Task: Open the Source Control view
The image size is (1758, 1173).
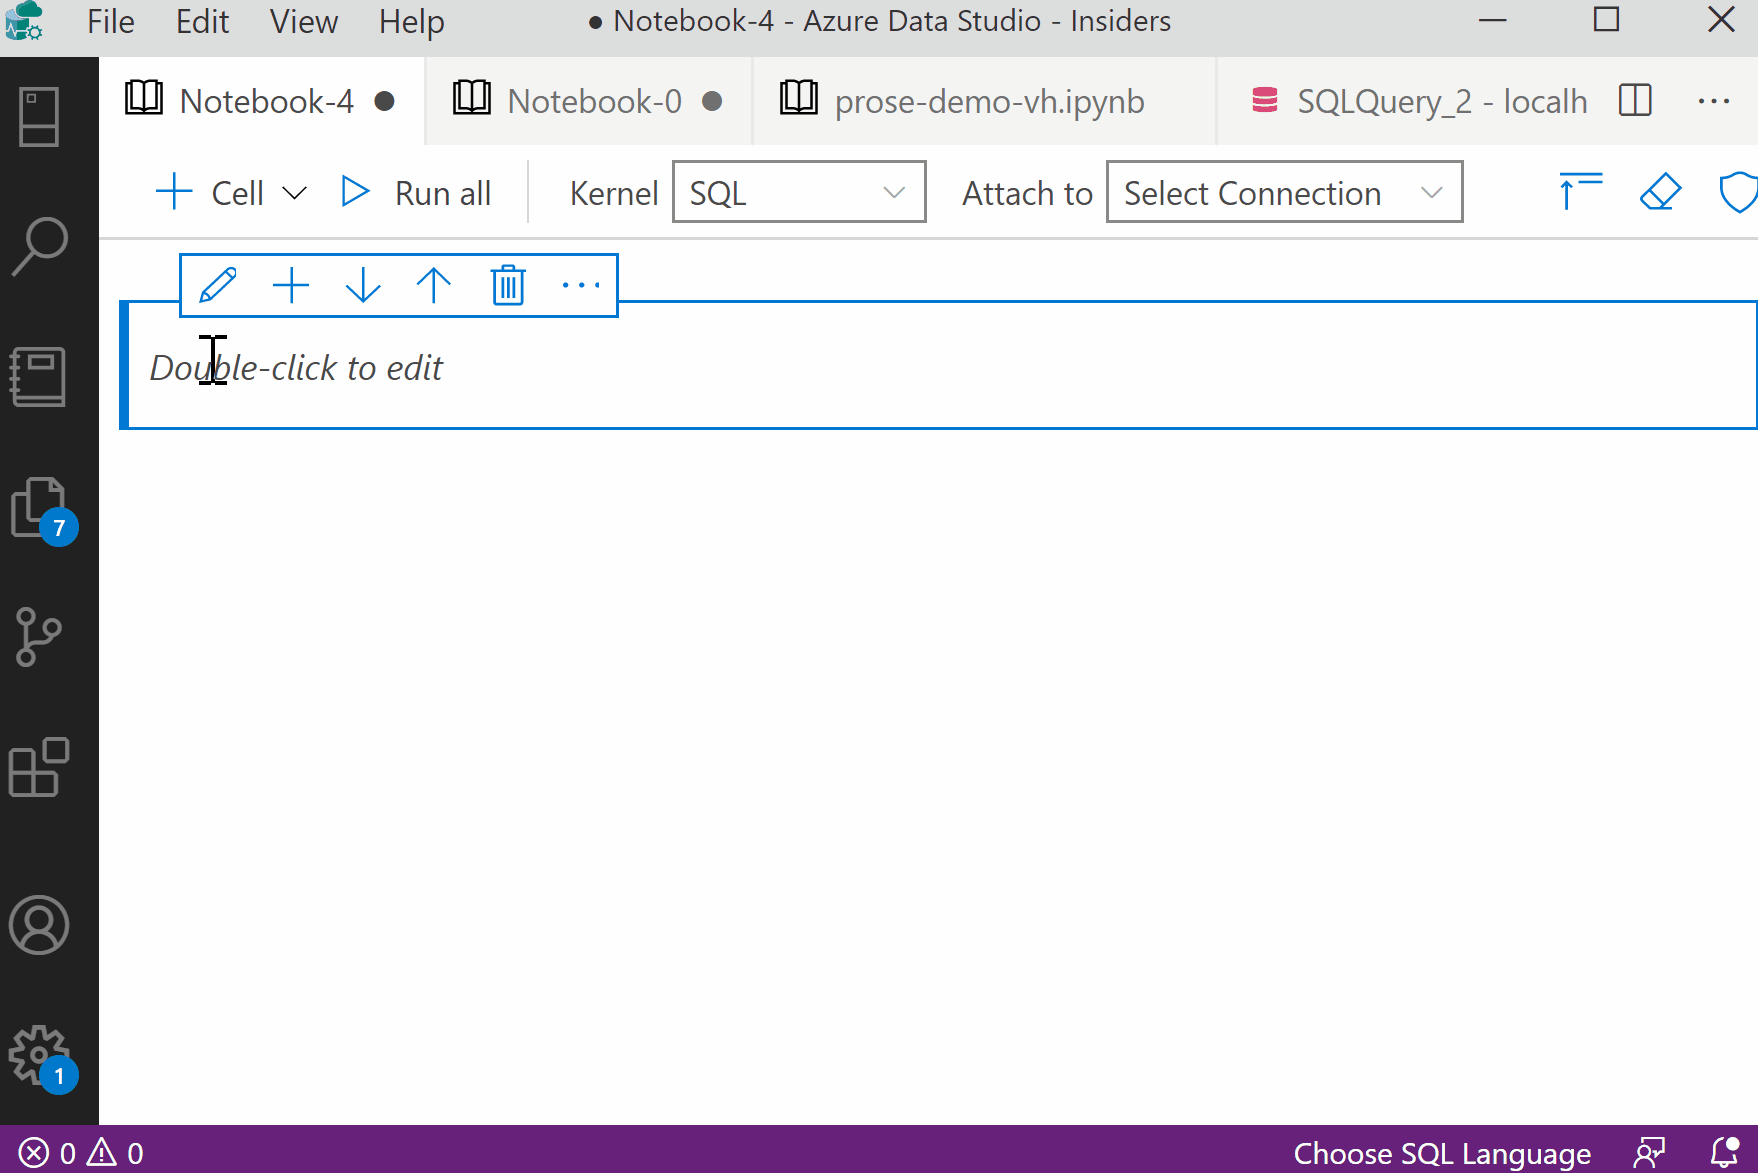Action: (40, 637)
